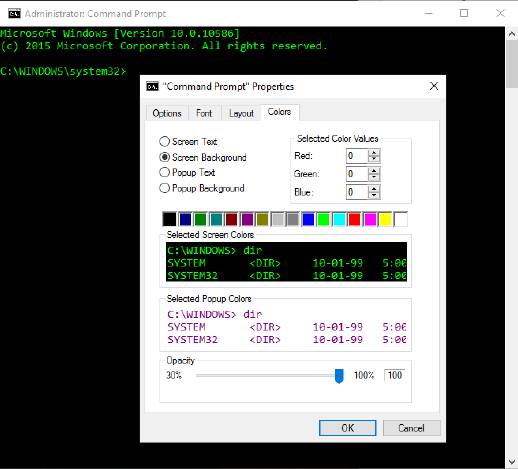Pick the cyan color swatch

(x=339, y=219)
